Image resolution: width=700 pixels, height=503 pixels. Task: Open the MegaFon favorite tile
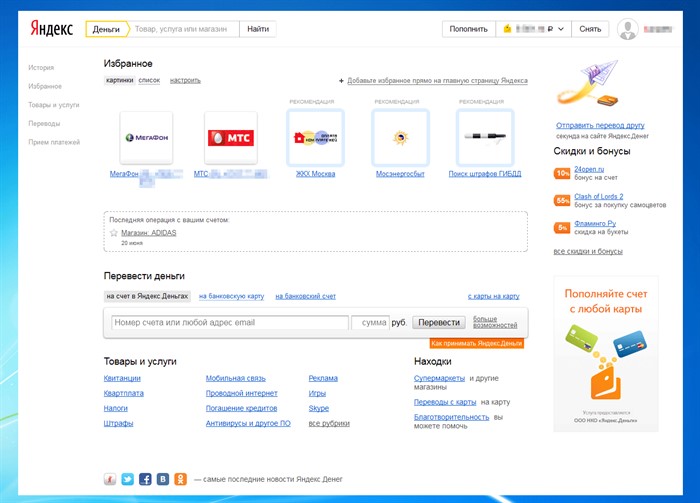point(146,137)
